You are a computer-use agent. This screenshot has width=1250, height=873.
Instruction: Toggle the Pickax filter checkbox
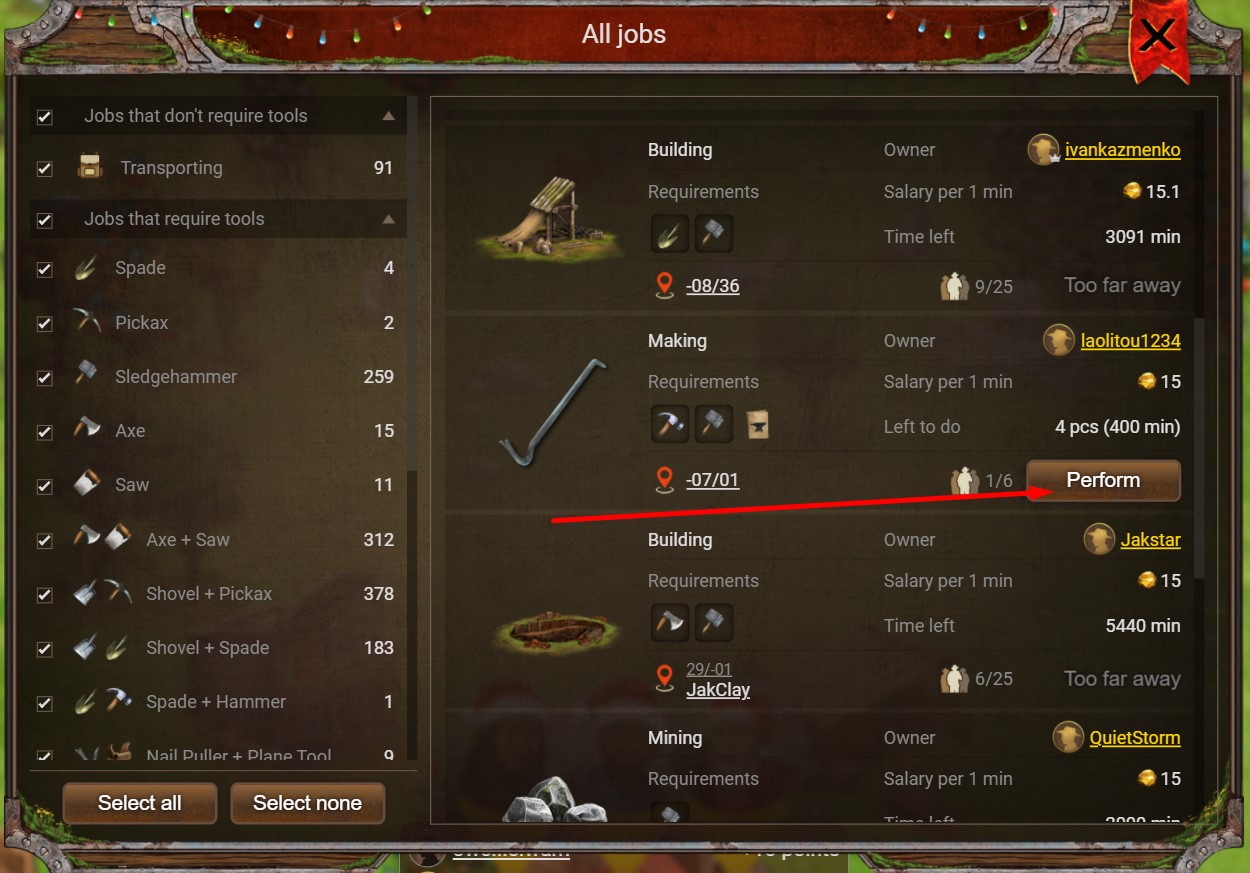(x=44, y=323)
